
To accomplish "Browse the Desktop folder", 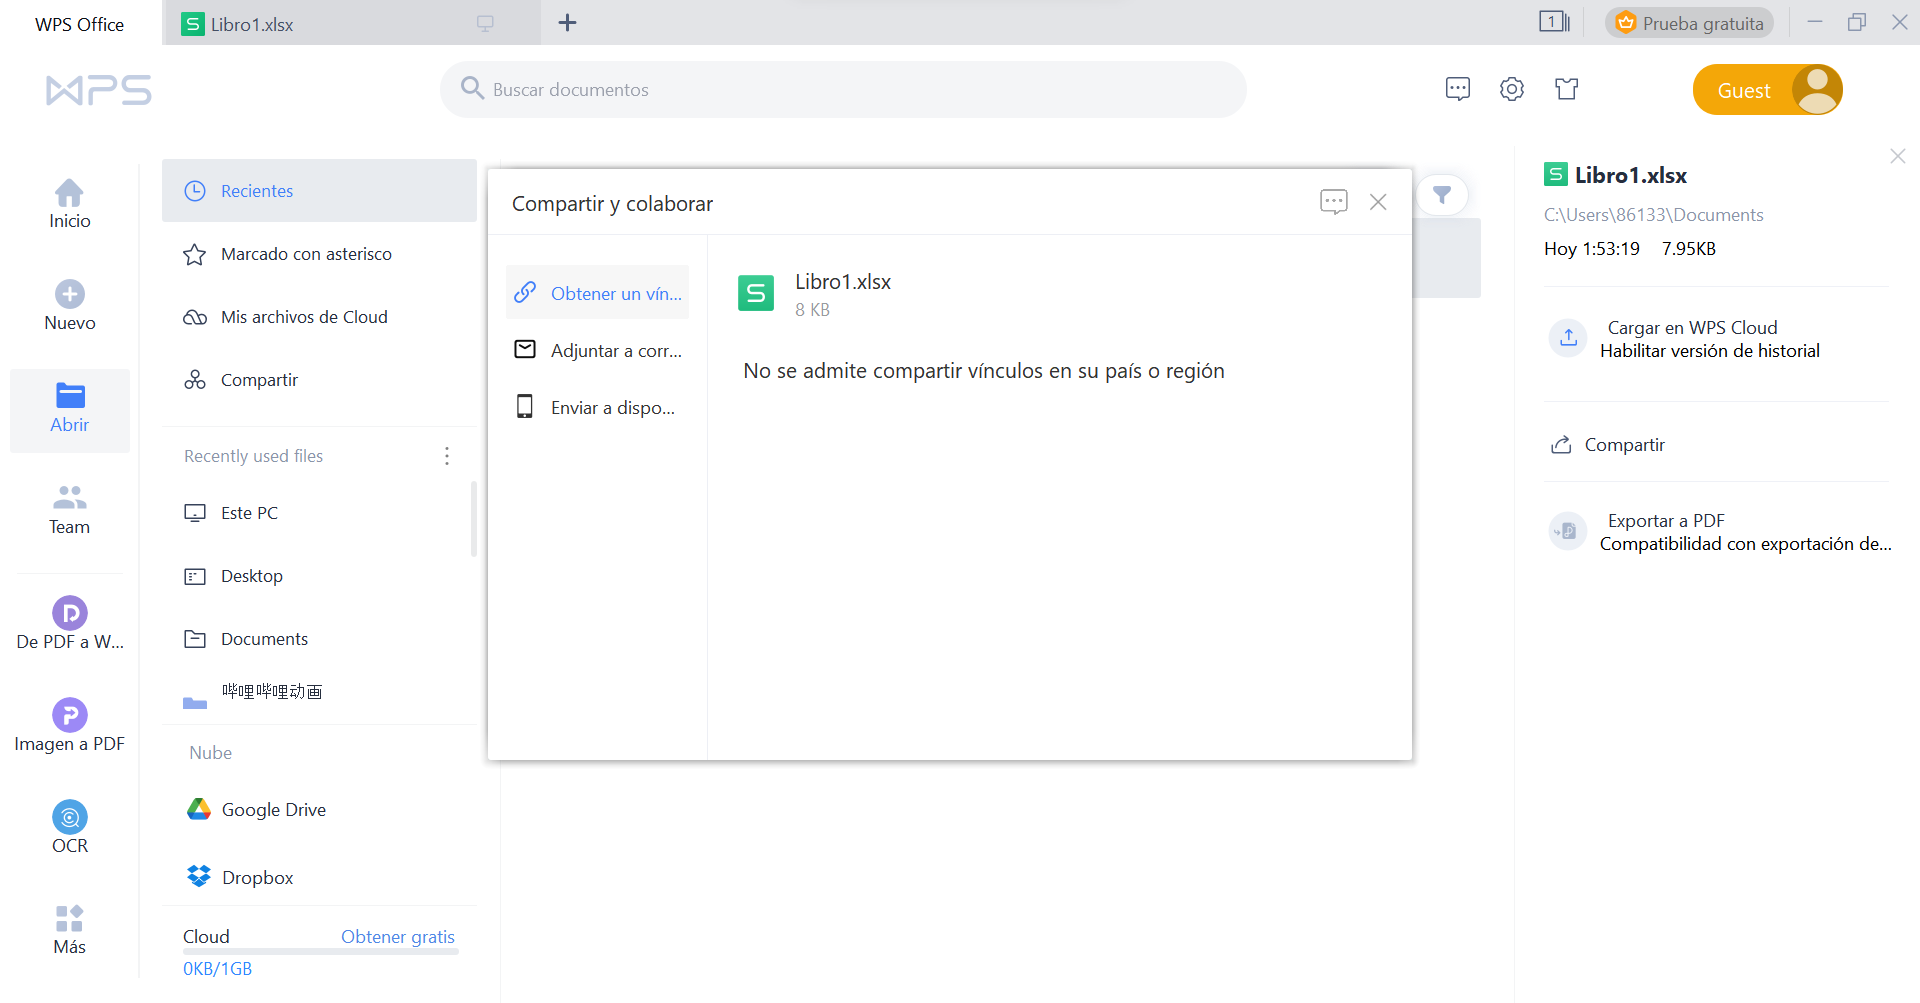I will pos(319,576).
